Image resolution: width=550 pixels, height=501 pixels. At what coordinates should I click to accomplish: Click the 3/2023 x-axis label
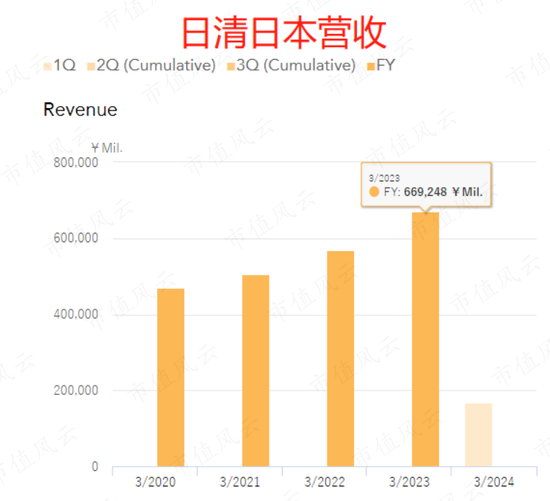pyautogui.click(x=409, y=482)
